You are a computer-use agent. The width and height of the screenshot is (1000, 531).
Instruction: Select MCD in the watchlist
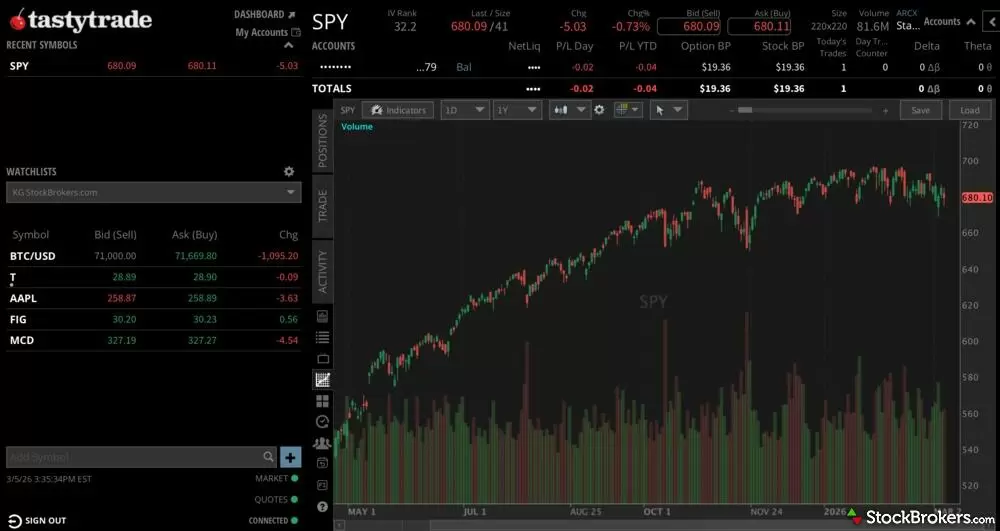point(153,340)
